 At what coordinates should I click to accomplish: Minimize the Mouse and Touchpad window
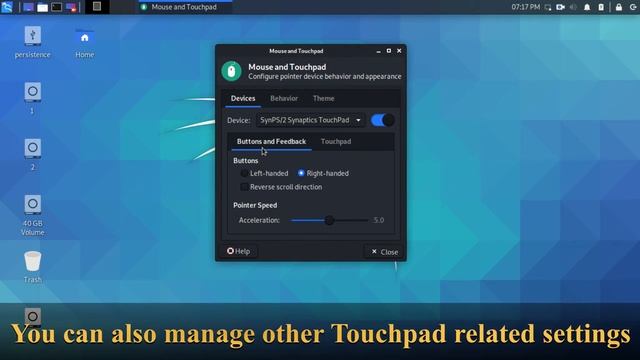point(378,51)
